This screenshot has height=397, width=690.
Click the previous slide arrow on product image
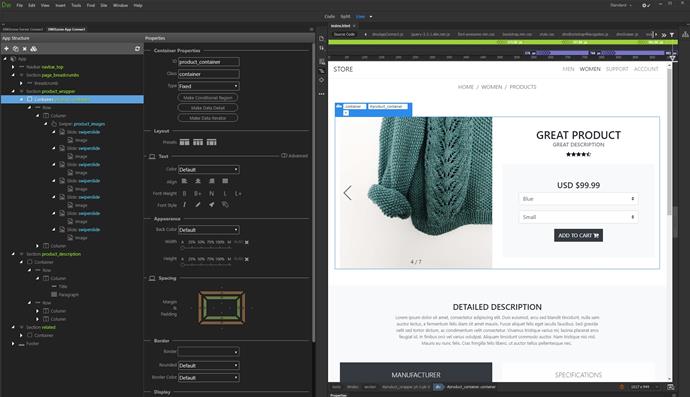[x=348, y=192]
